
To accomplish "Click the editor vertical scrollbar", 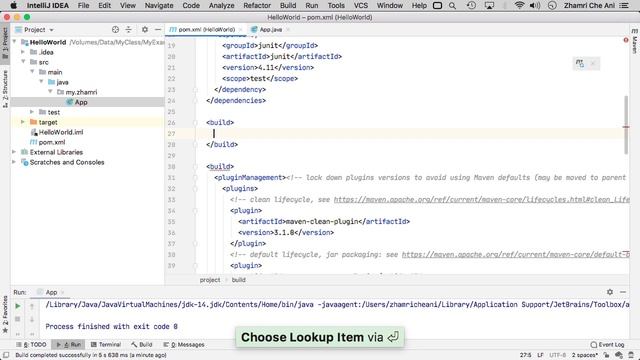I will [626, 125].
